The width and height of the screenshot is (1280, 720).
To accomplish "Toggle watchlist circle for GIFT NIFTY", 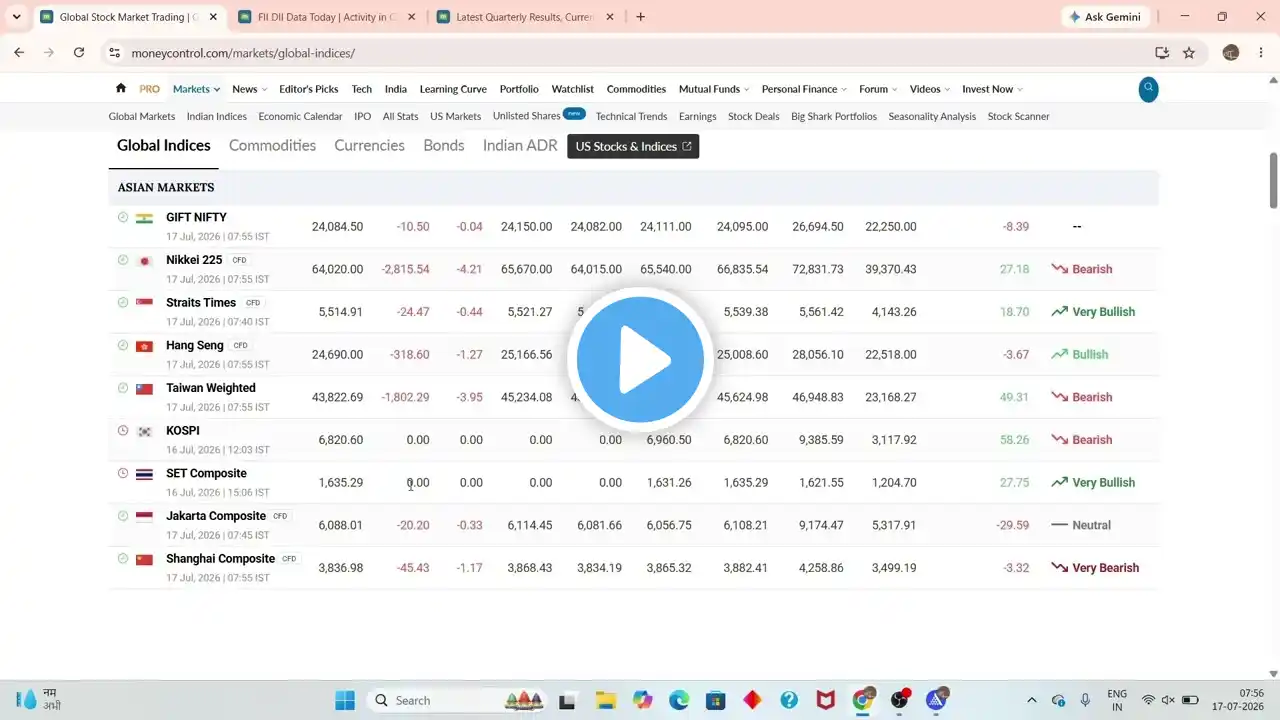I will 123,217.
